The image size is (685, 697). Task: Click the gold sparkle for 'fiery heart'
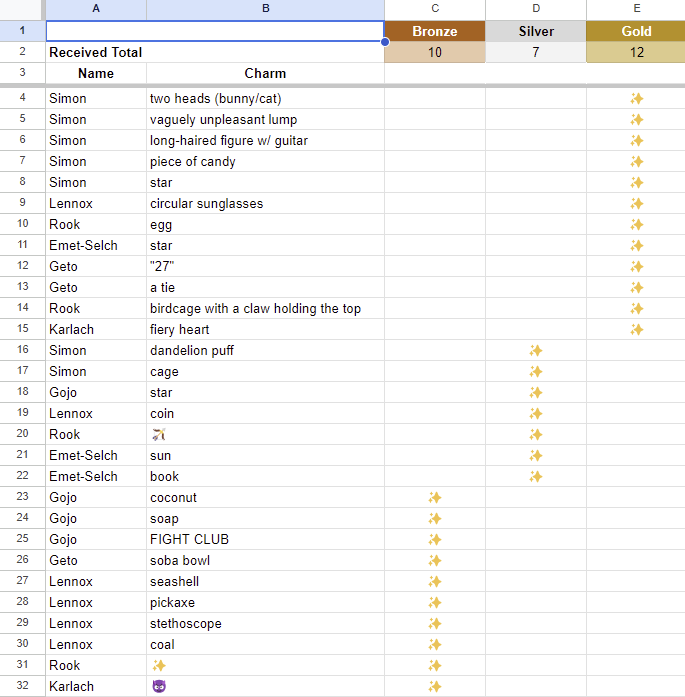[x=637, y=329]
